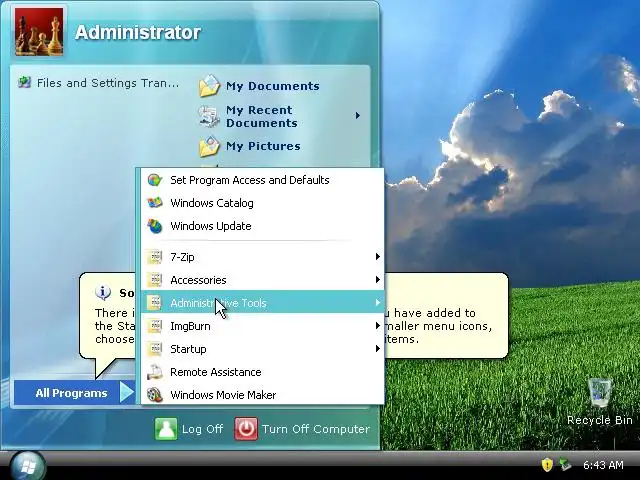Expand the My Recent Documents arrow

pyautogui.click(x=358, y=116)
